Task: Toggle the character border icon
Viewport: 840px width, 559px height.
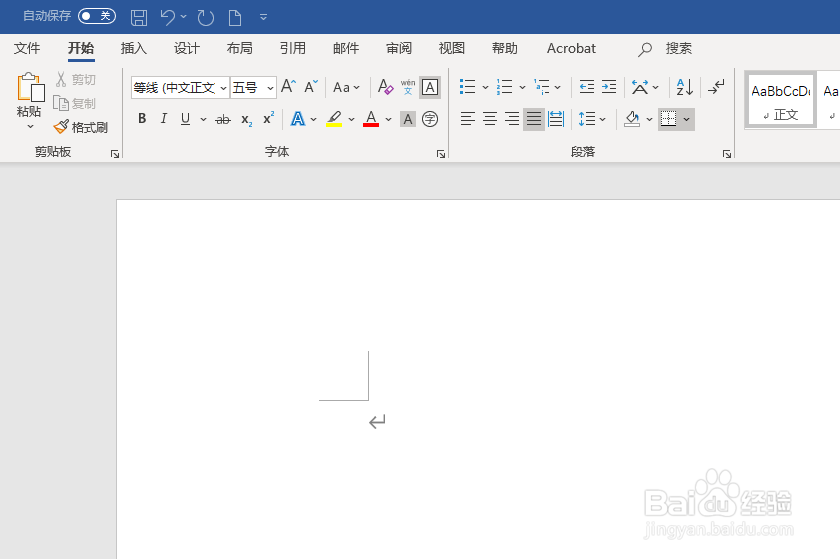Action: pyautogui.click(x=430, y=87)
